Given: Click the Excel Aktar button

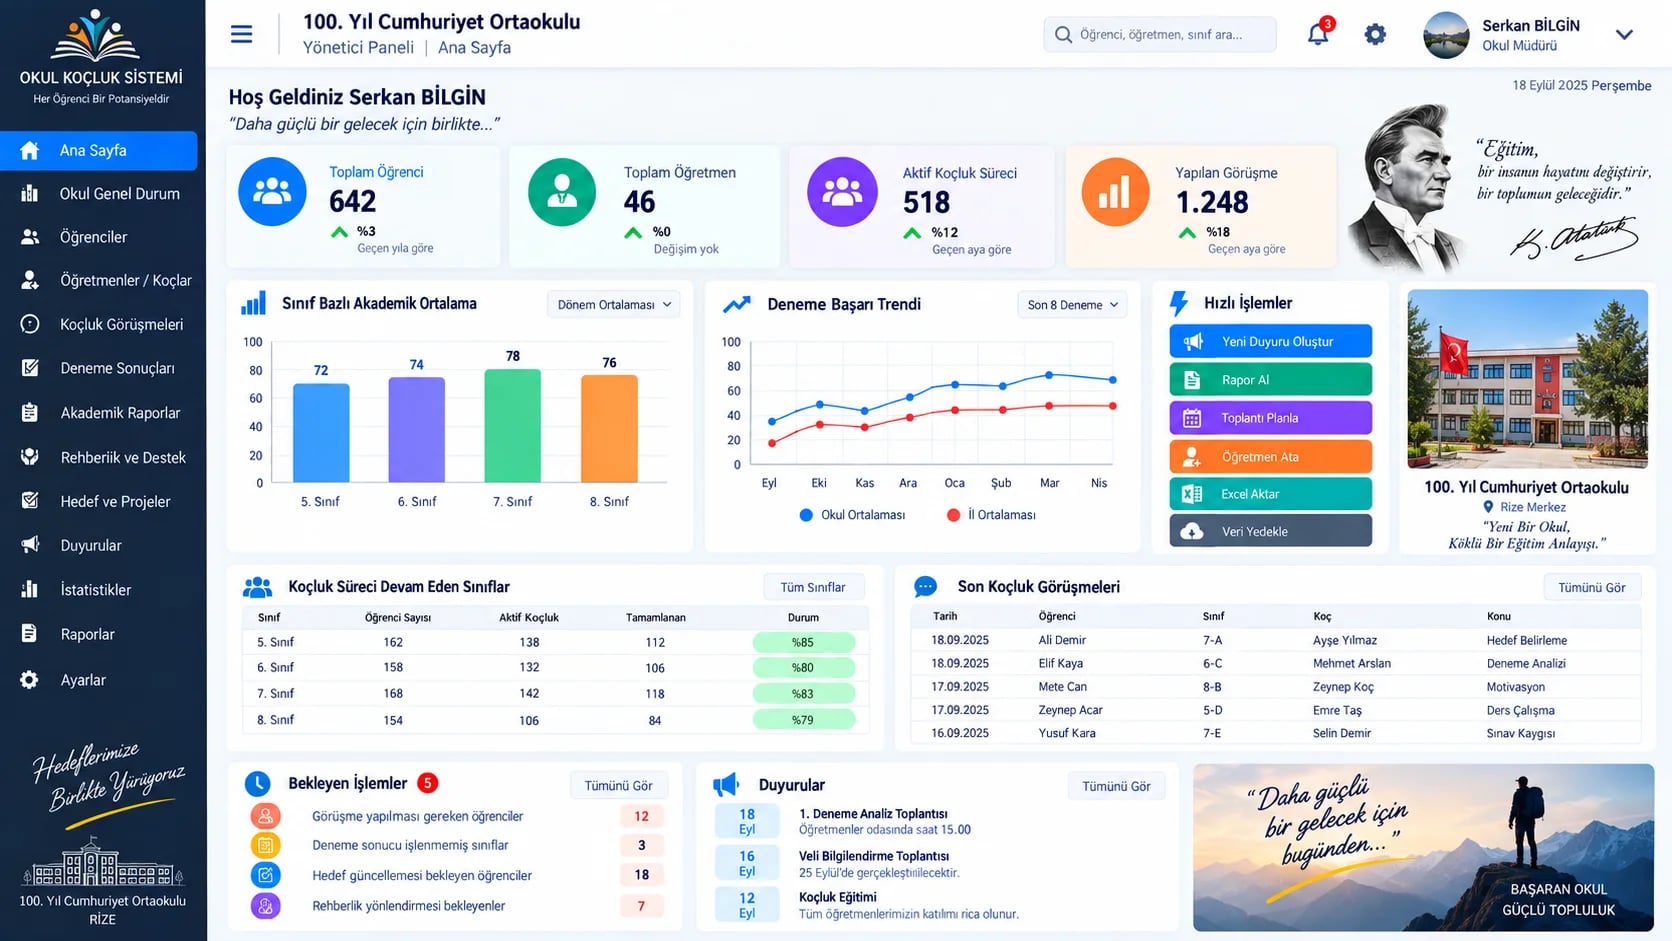Looking at the screenshot, I should (1270, 494).
